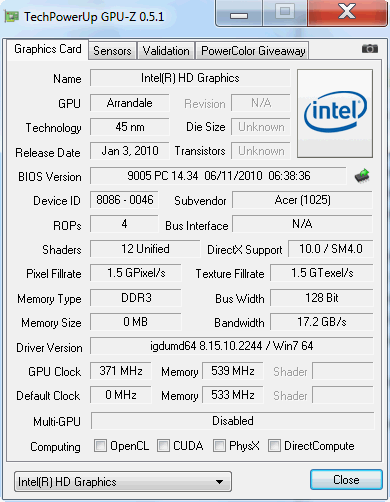The height and width of the screenshot is (502, 390).
Task: Click the Intel vendor logo
Action: click(x=335, y=113)
